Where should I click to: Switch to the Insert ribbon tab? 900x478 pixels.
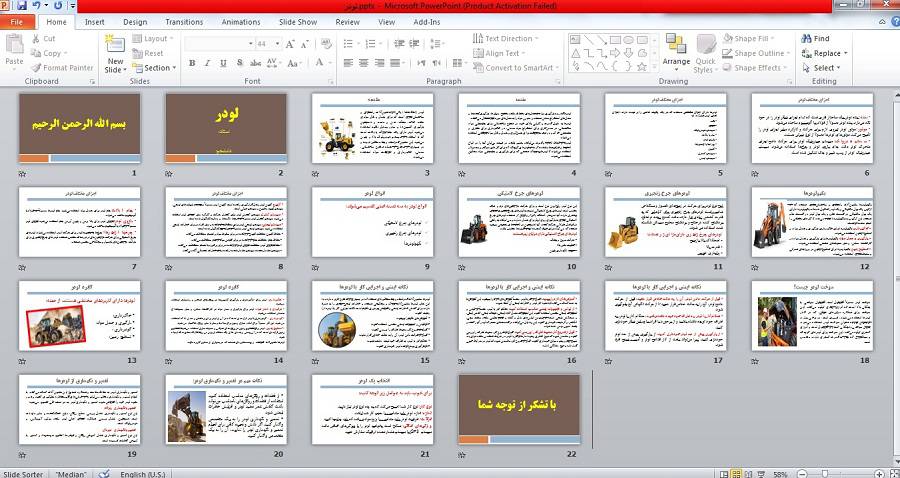click(95, 22)
